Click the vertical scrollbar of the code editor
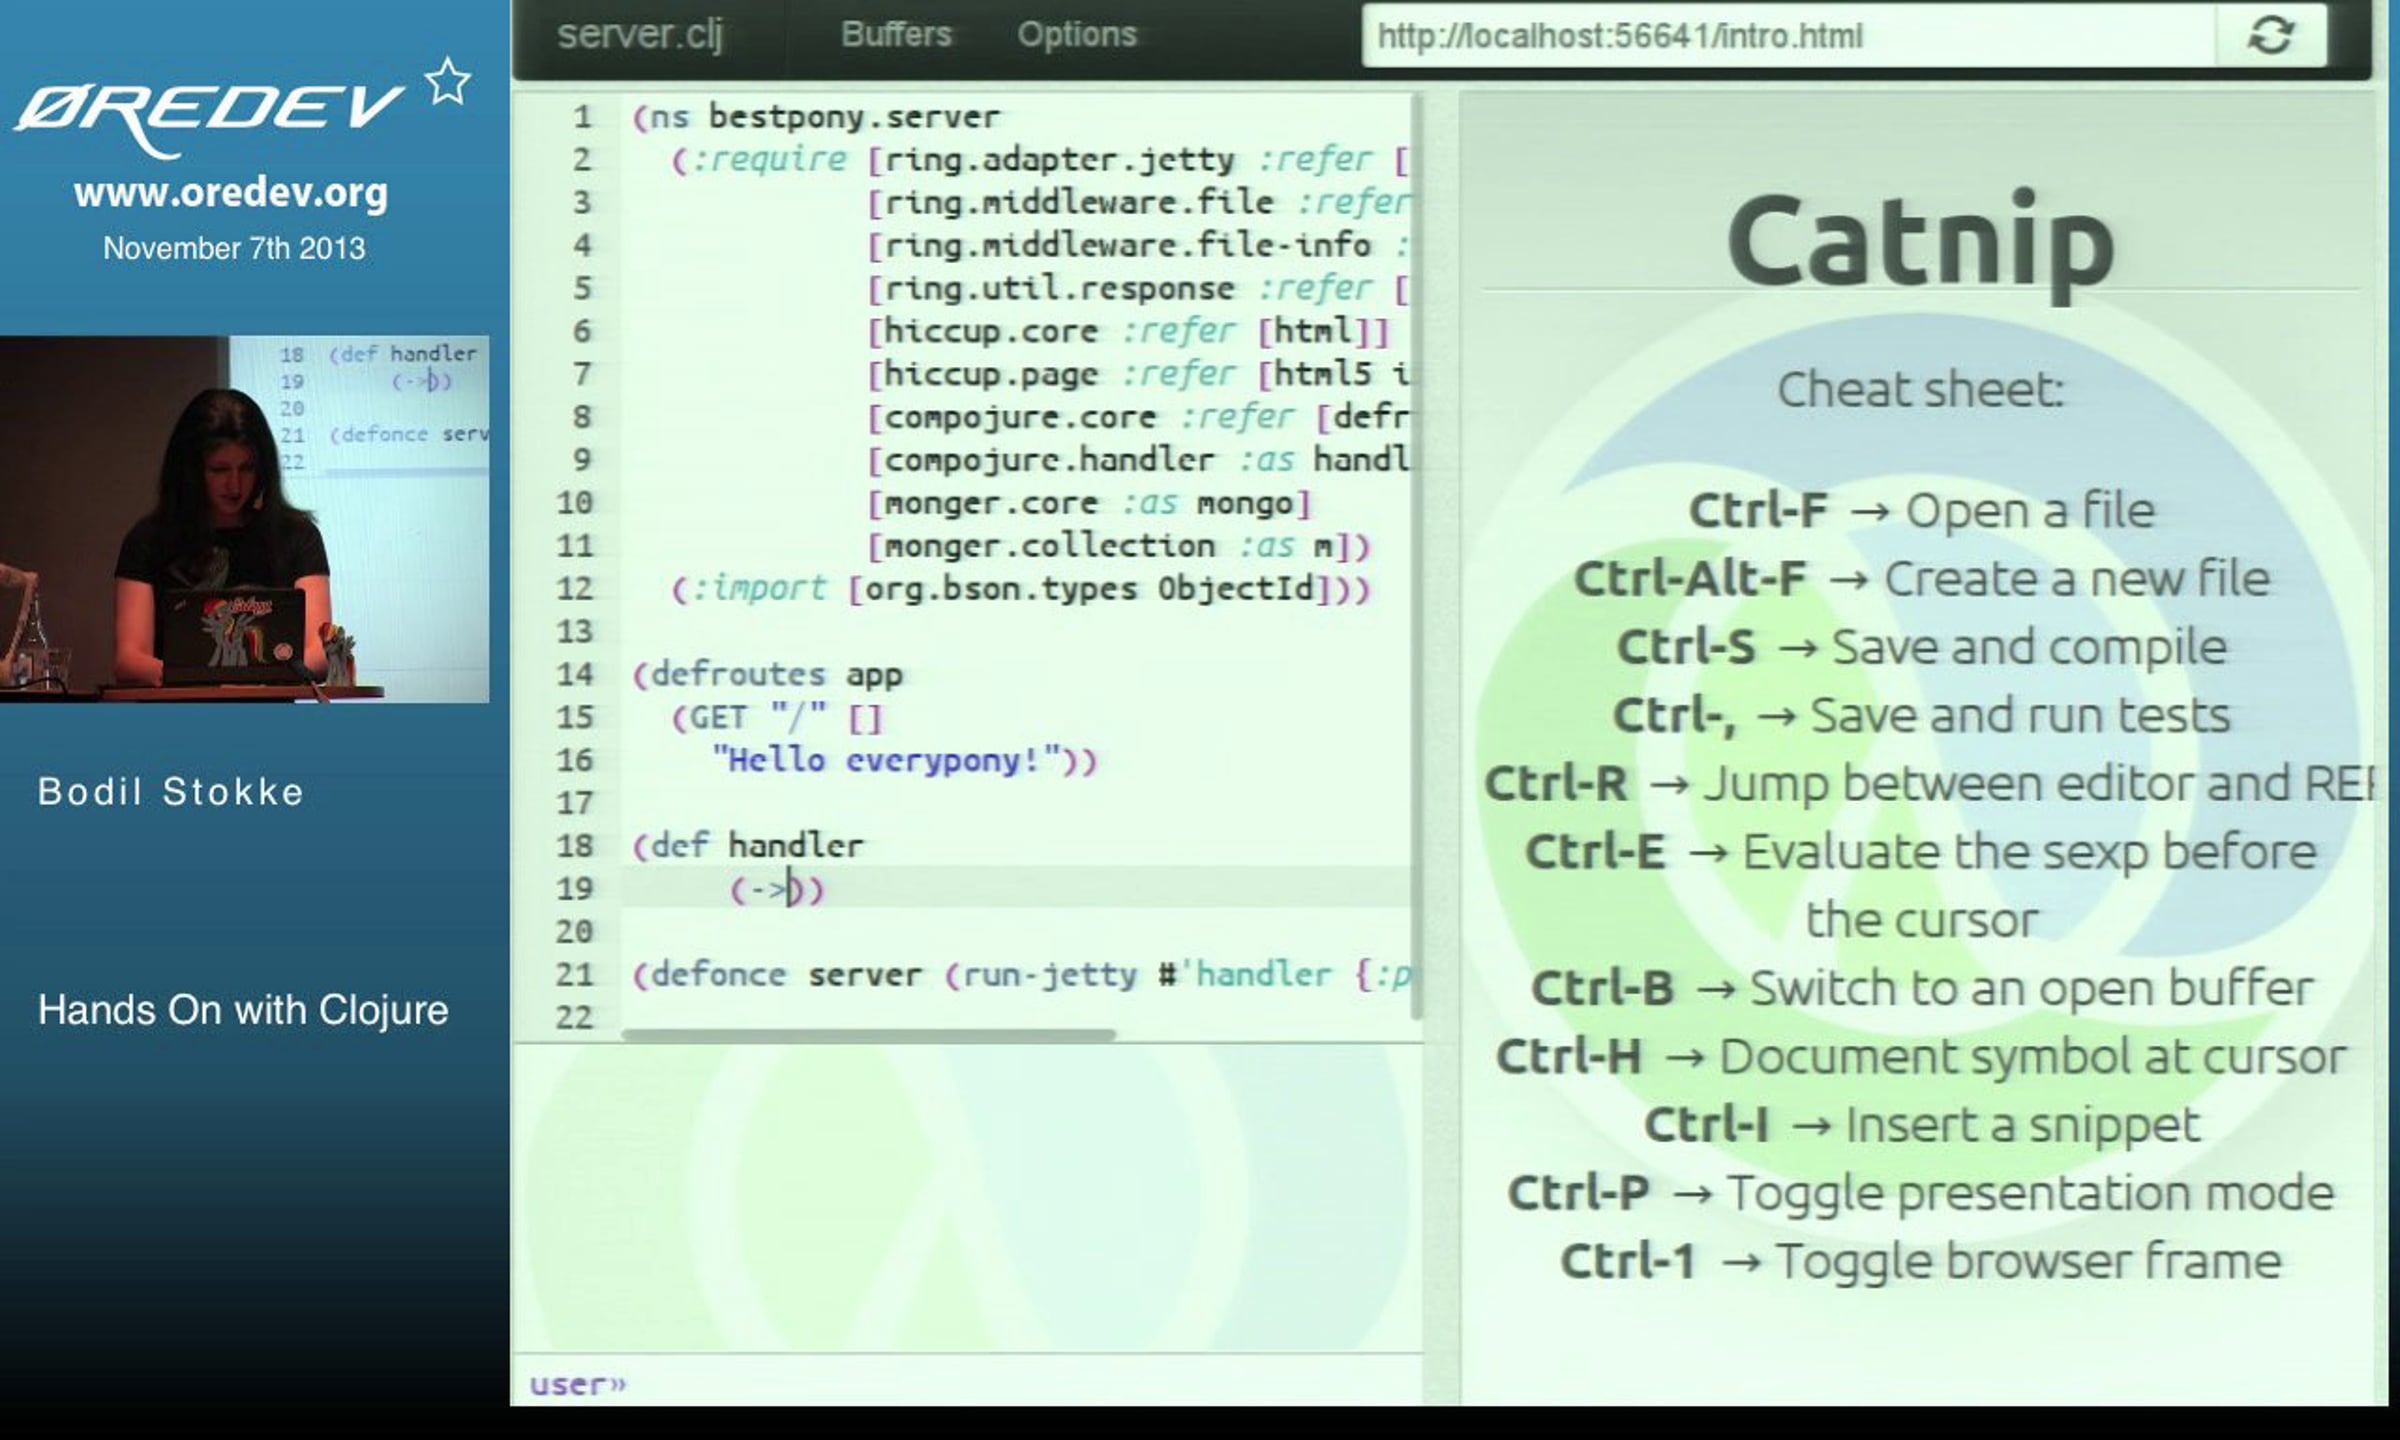This screenshot has height=1440, width=2400. point(1416,556)
